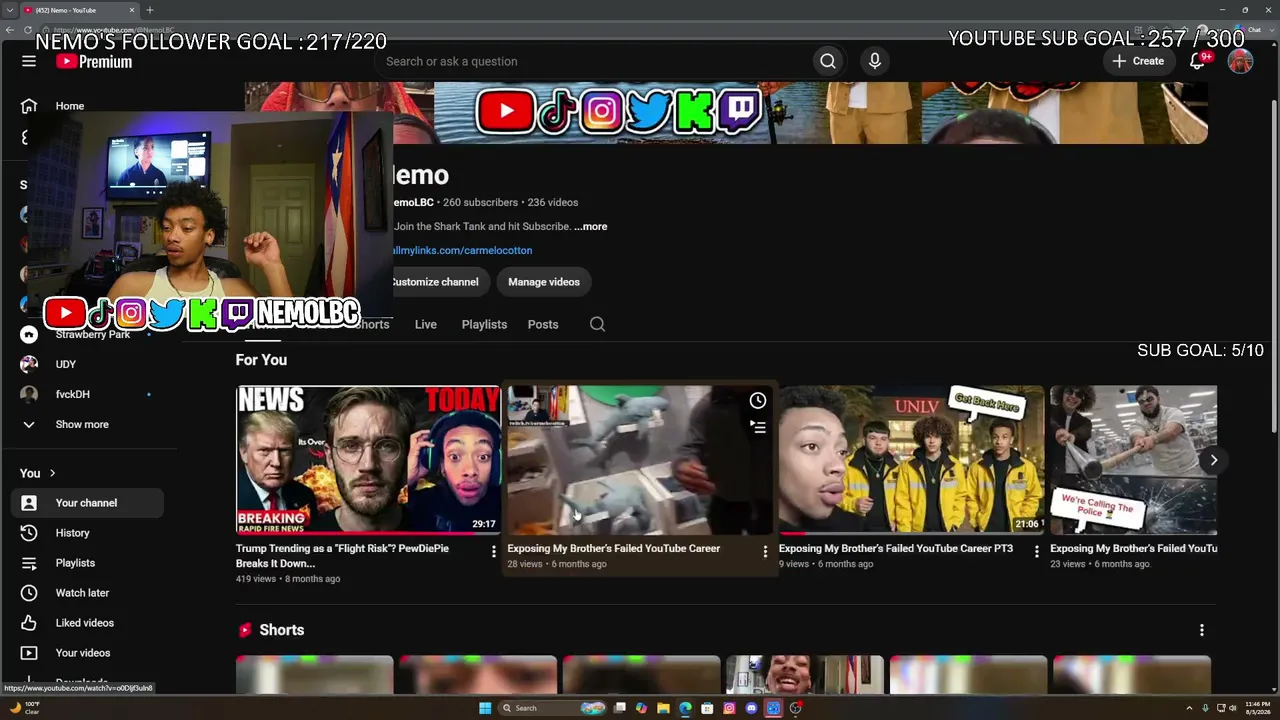
Task: Switch to the Playlists tab
Action: click(484, 324)
